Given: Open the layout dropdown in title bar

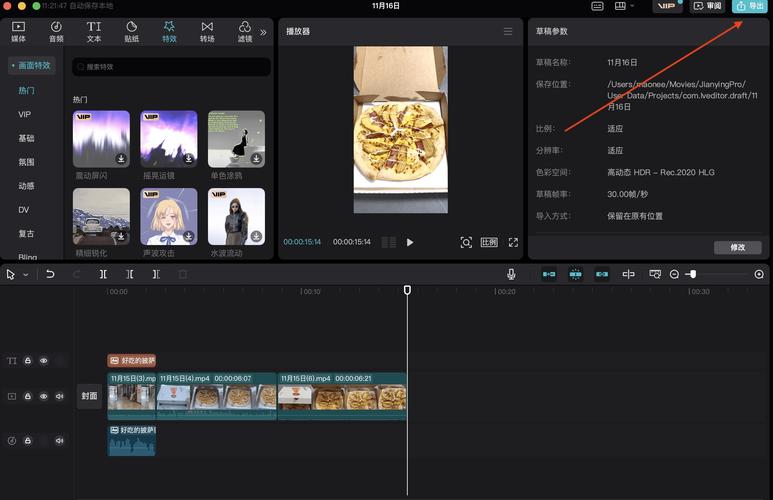Looking at the screenshot, I should (x=624, y=6).
